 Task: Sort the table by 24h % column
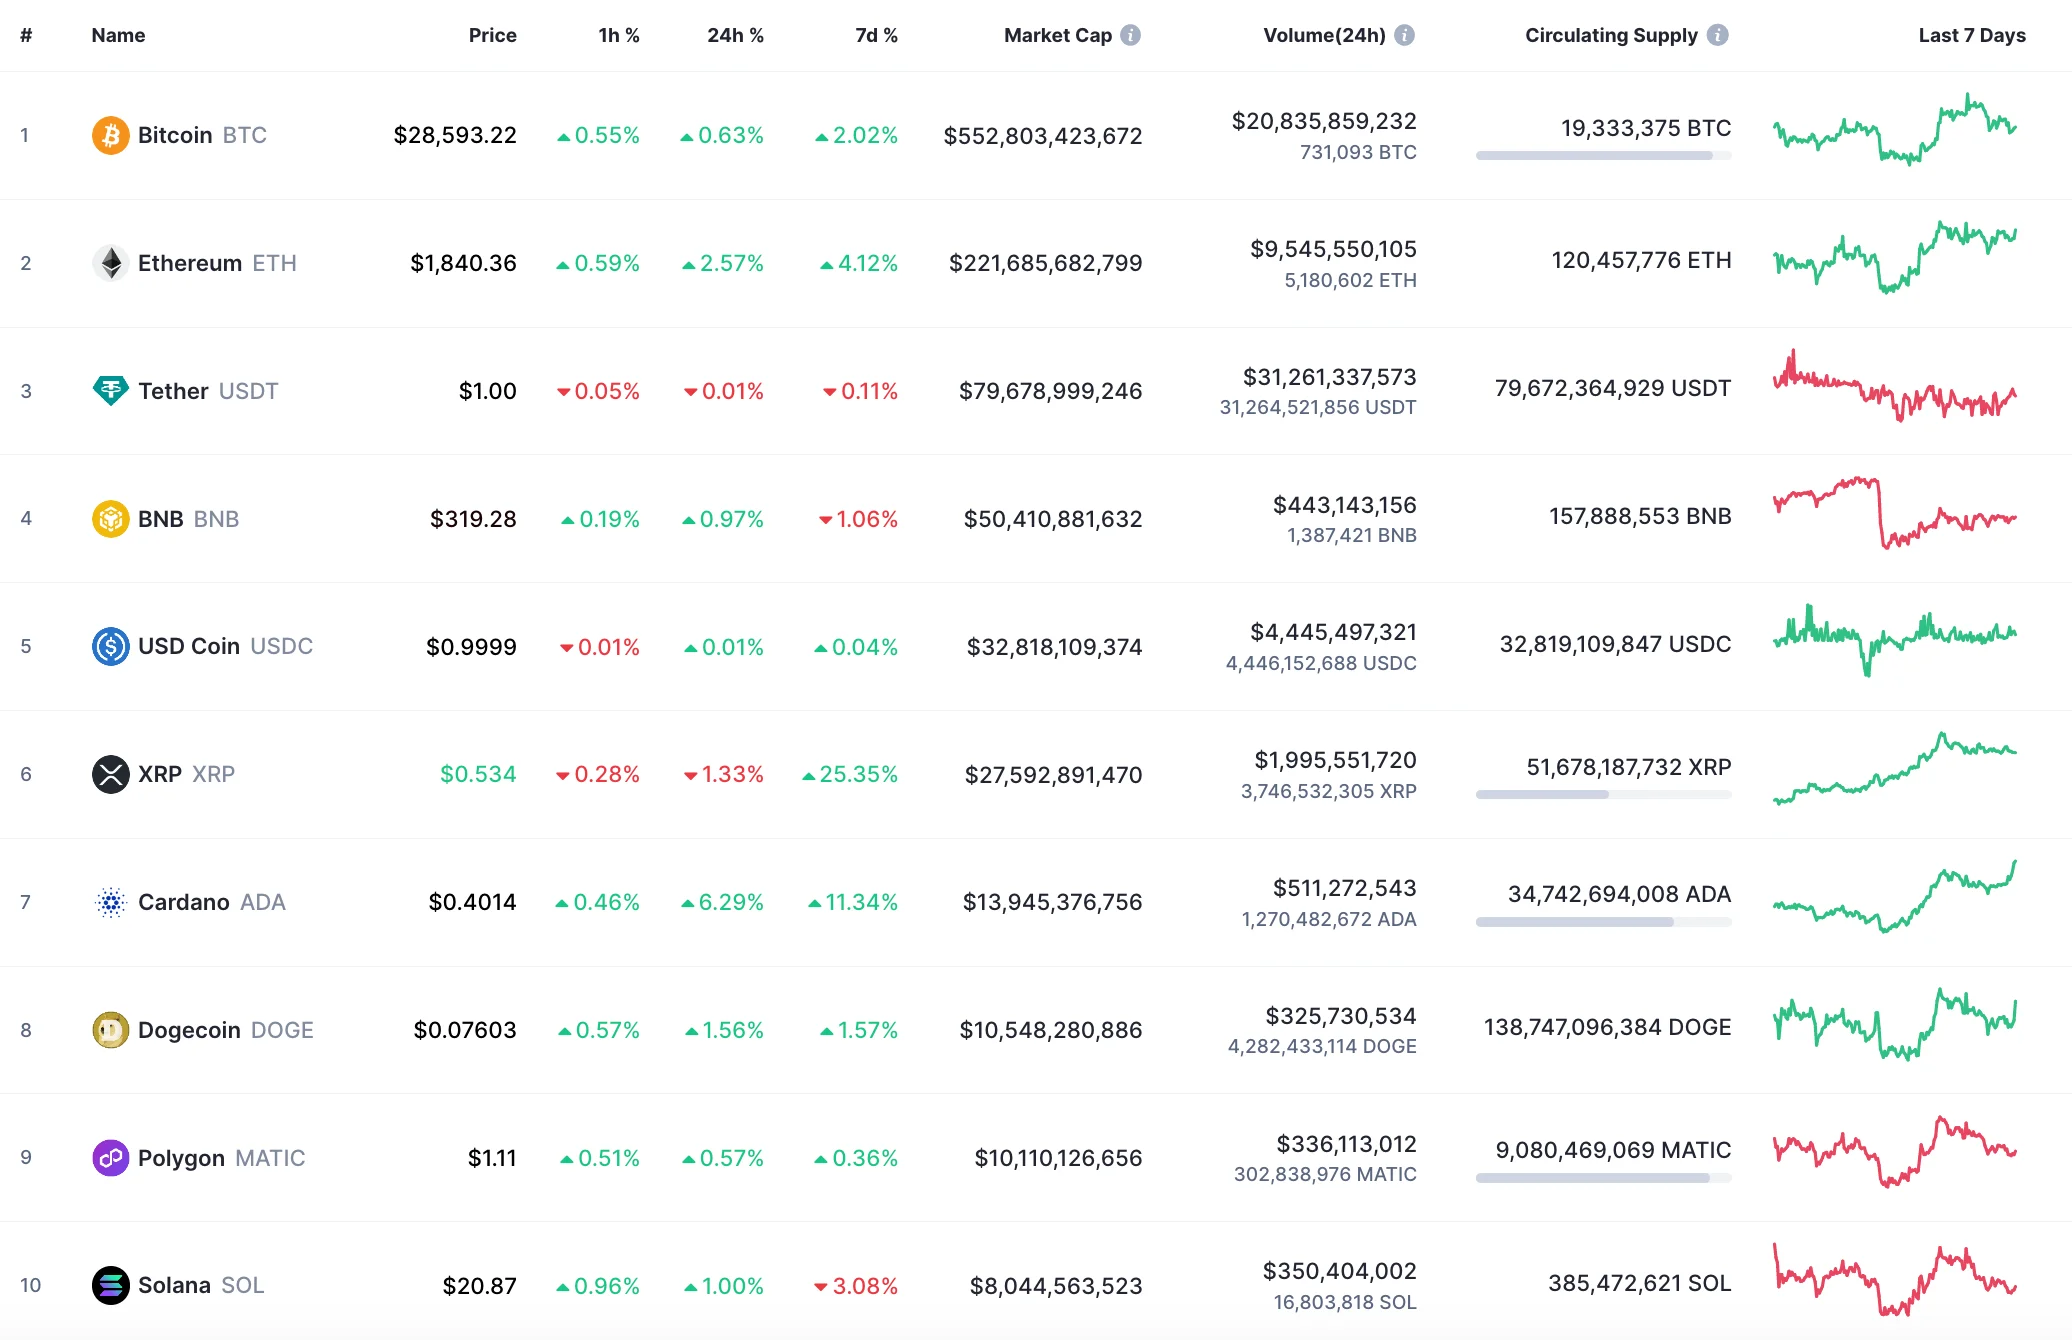(736, 35)
